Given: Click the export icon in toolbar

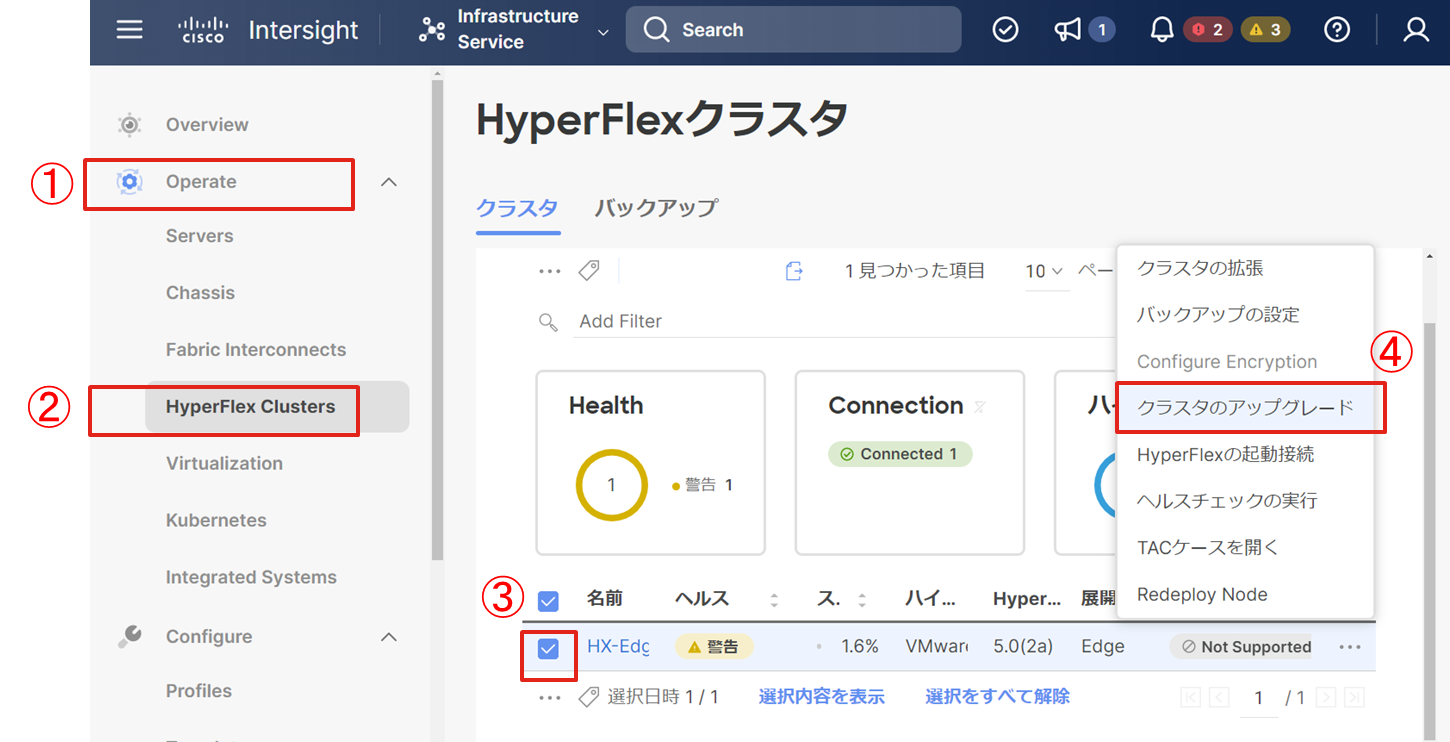Looking at the screenshot, I should point(794,271).
